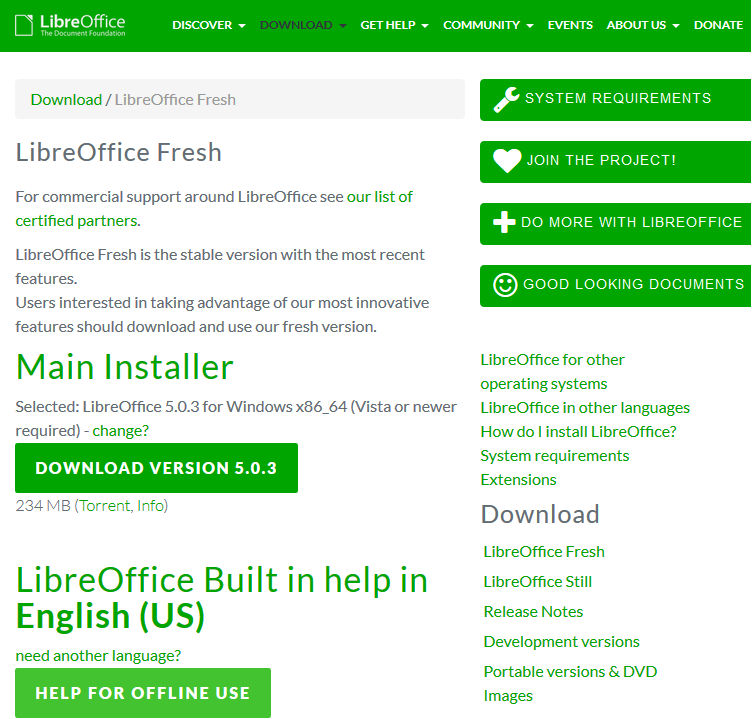Click the heart icon on Join the Project

(x=507, y=161)
